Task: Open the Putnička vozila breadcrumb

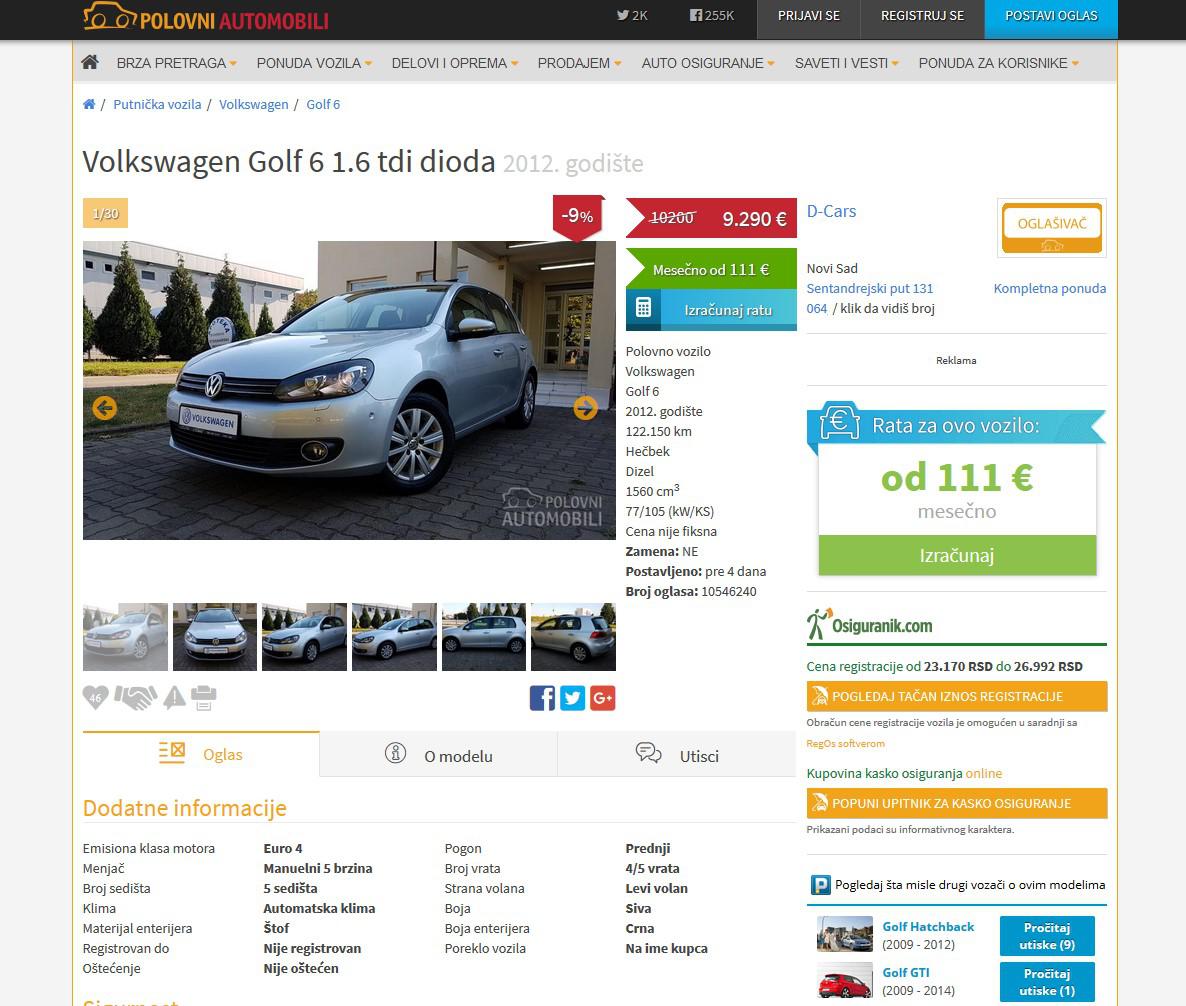Action: pos(157,104)
